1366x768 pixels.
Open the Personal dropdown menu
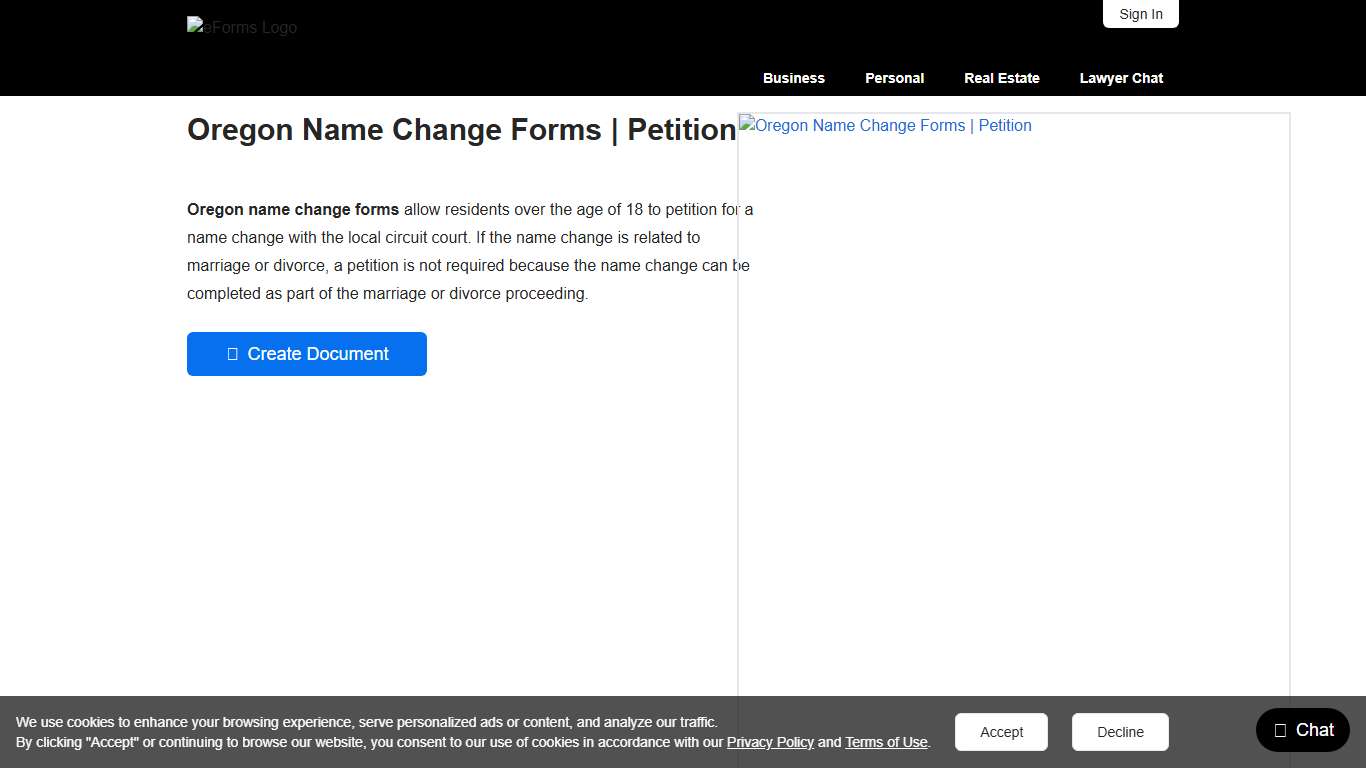[x=894, y=78]
